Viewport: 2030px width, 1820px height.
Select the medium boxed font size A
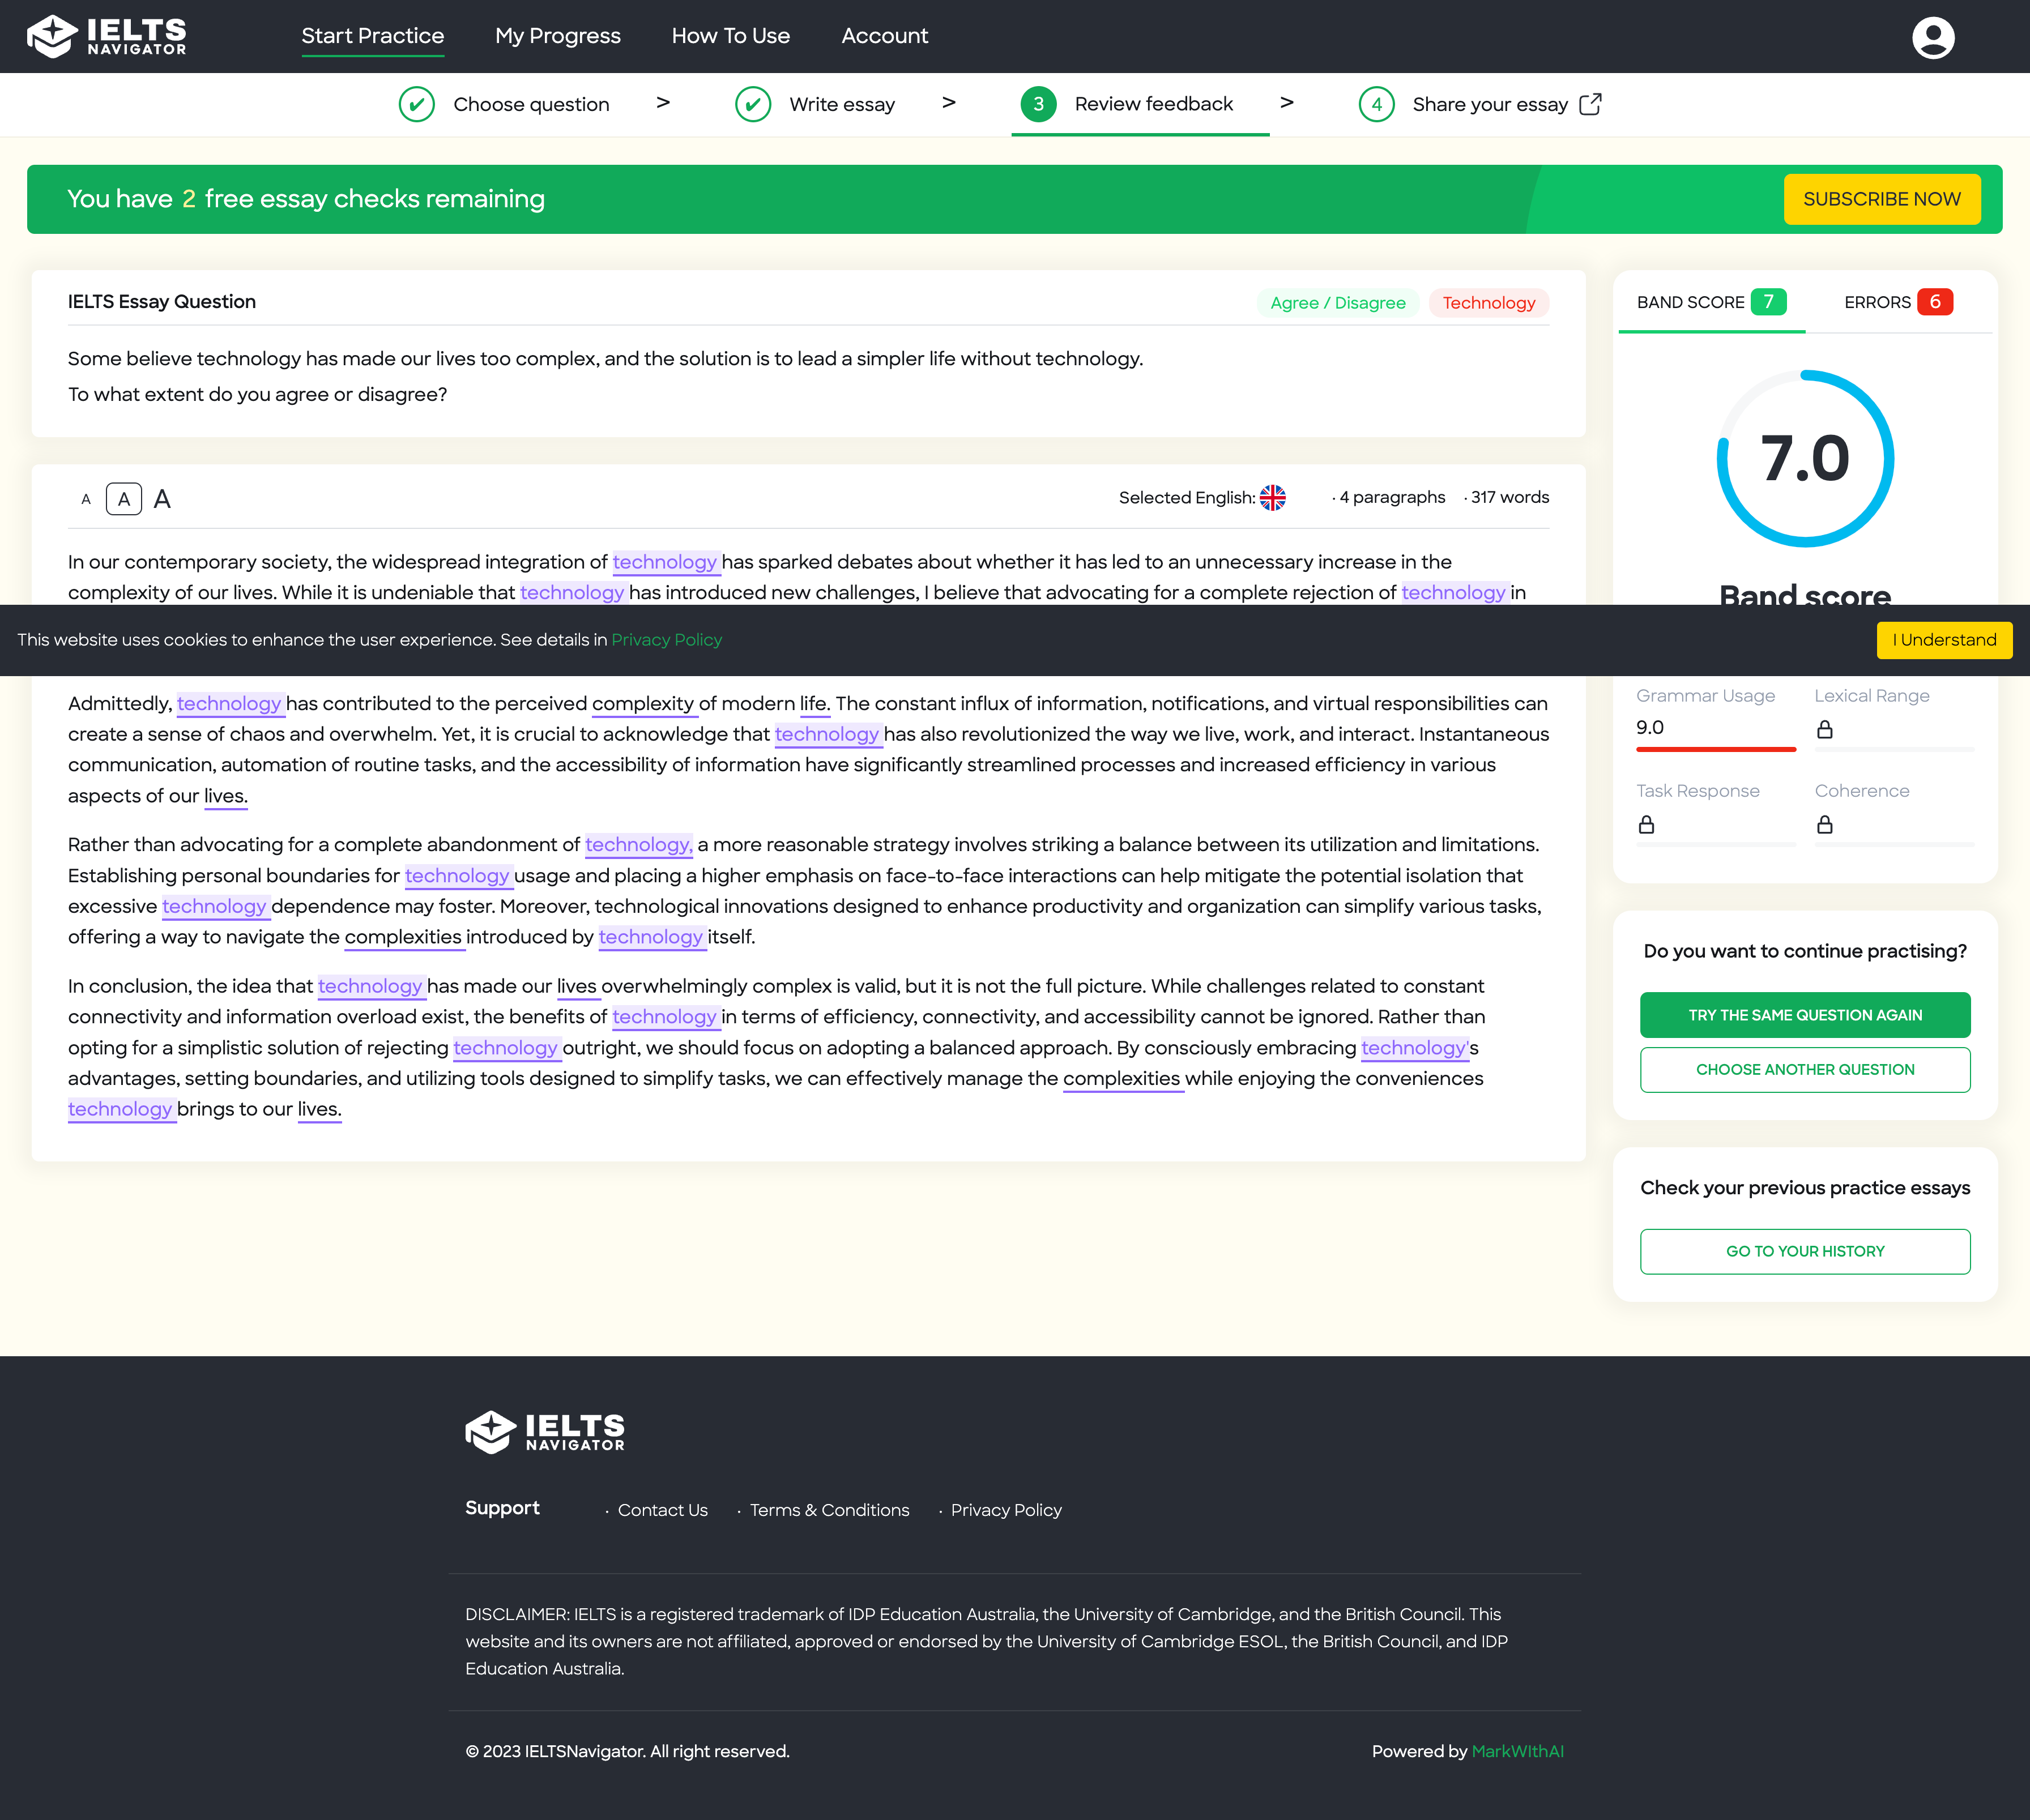pyautogui.click(x=124, y=499)
